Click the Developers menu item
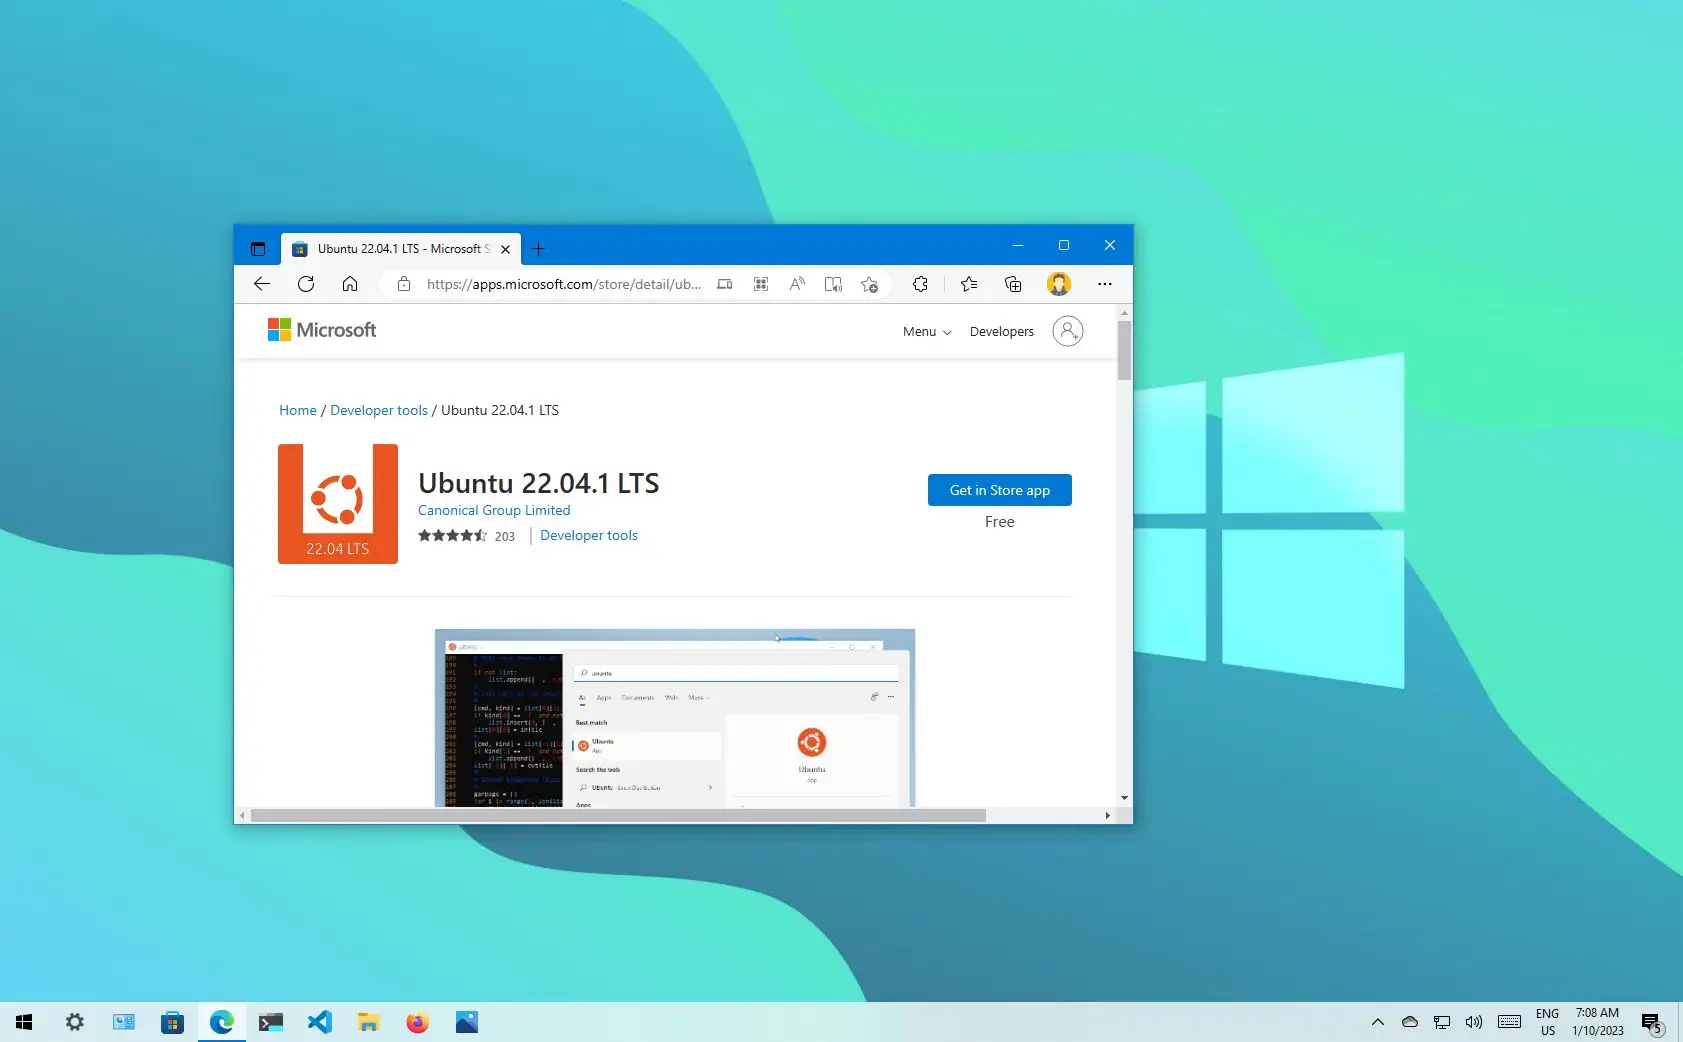The image size is (1683, 1042). pyautogui.click(x=1001, y=331)
